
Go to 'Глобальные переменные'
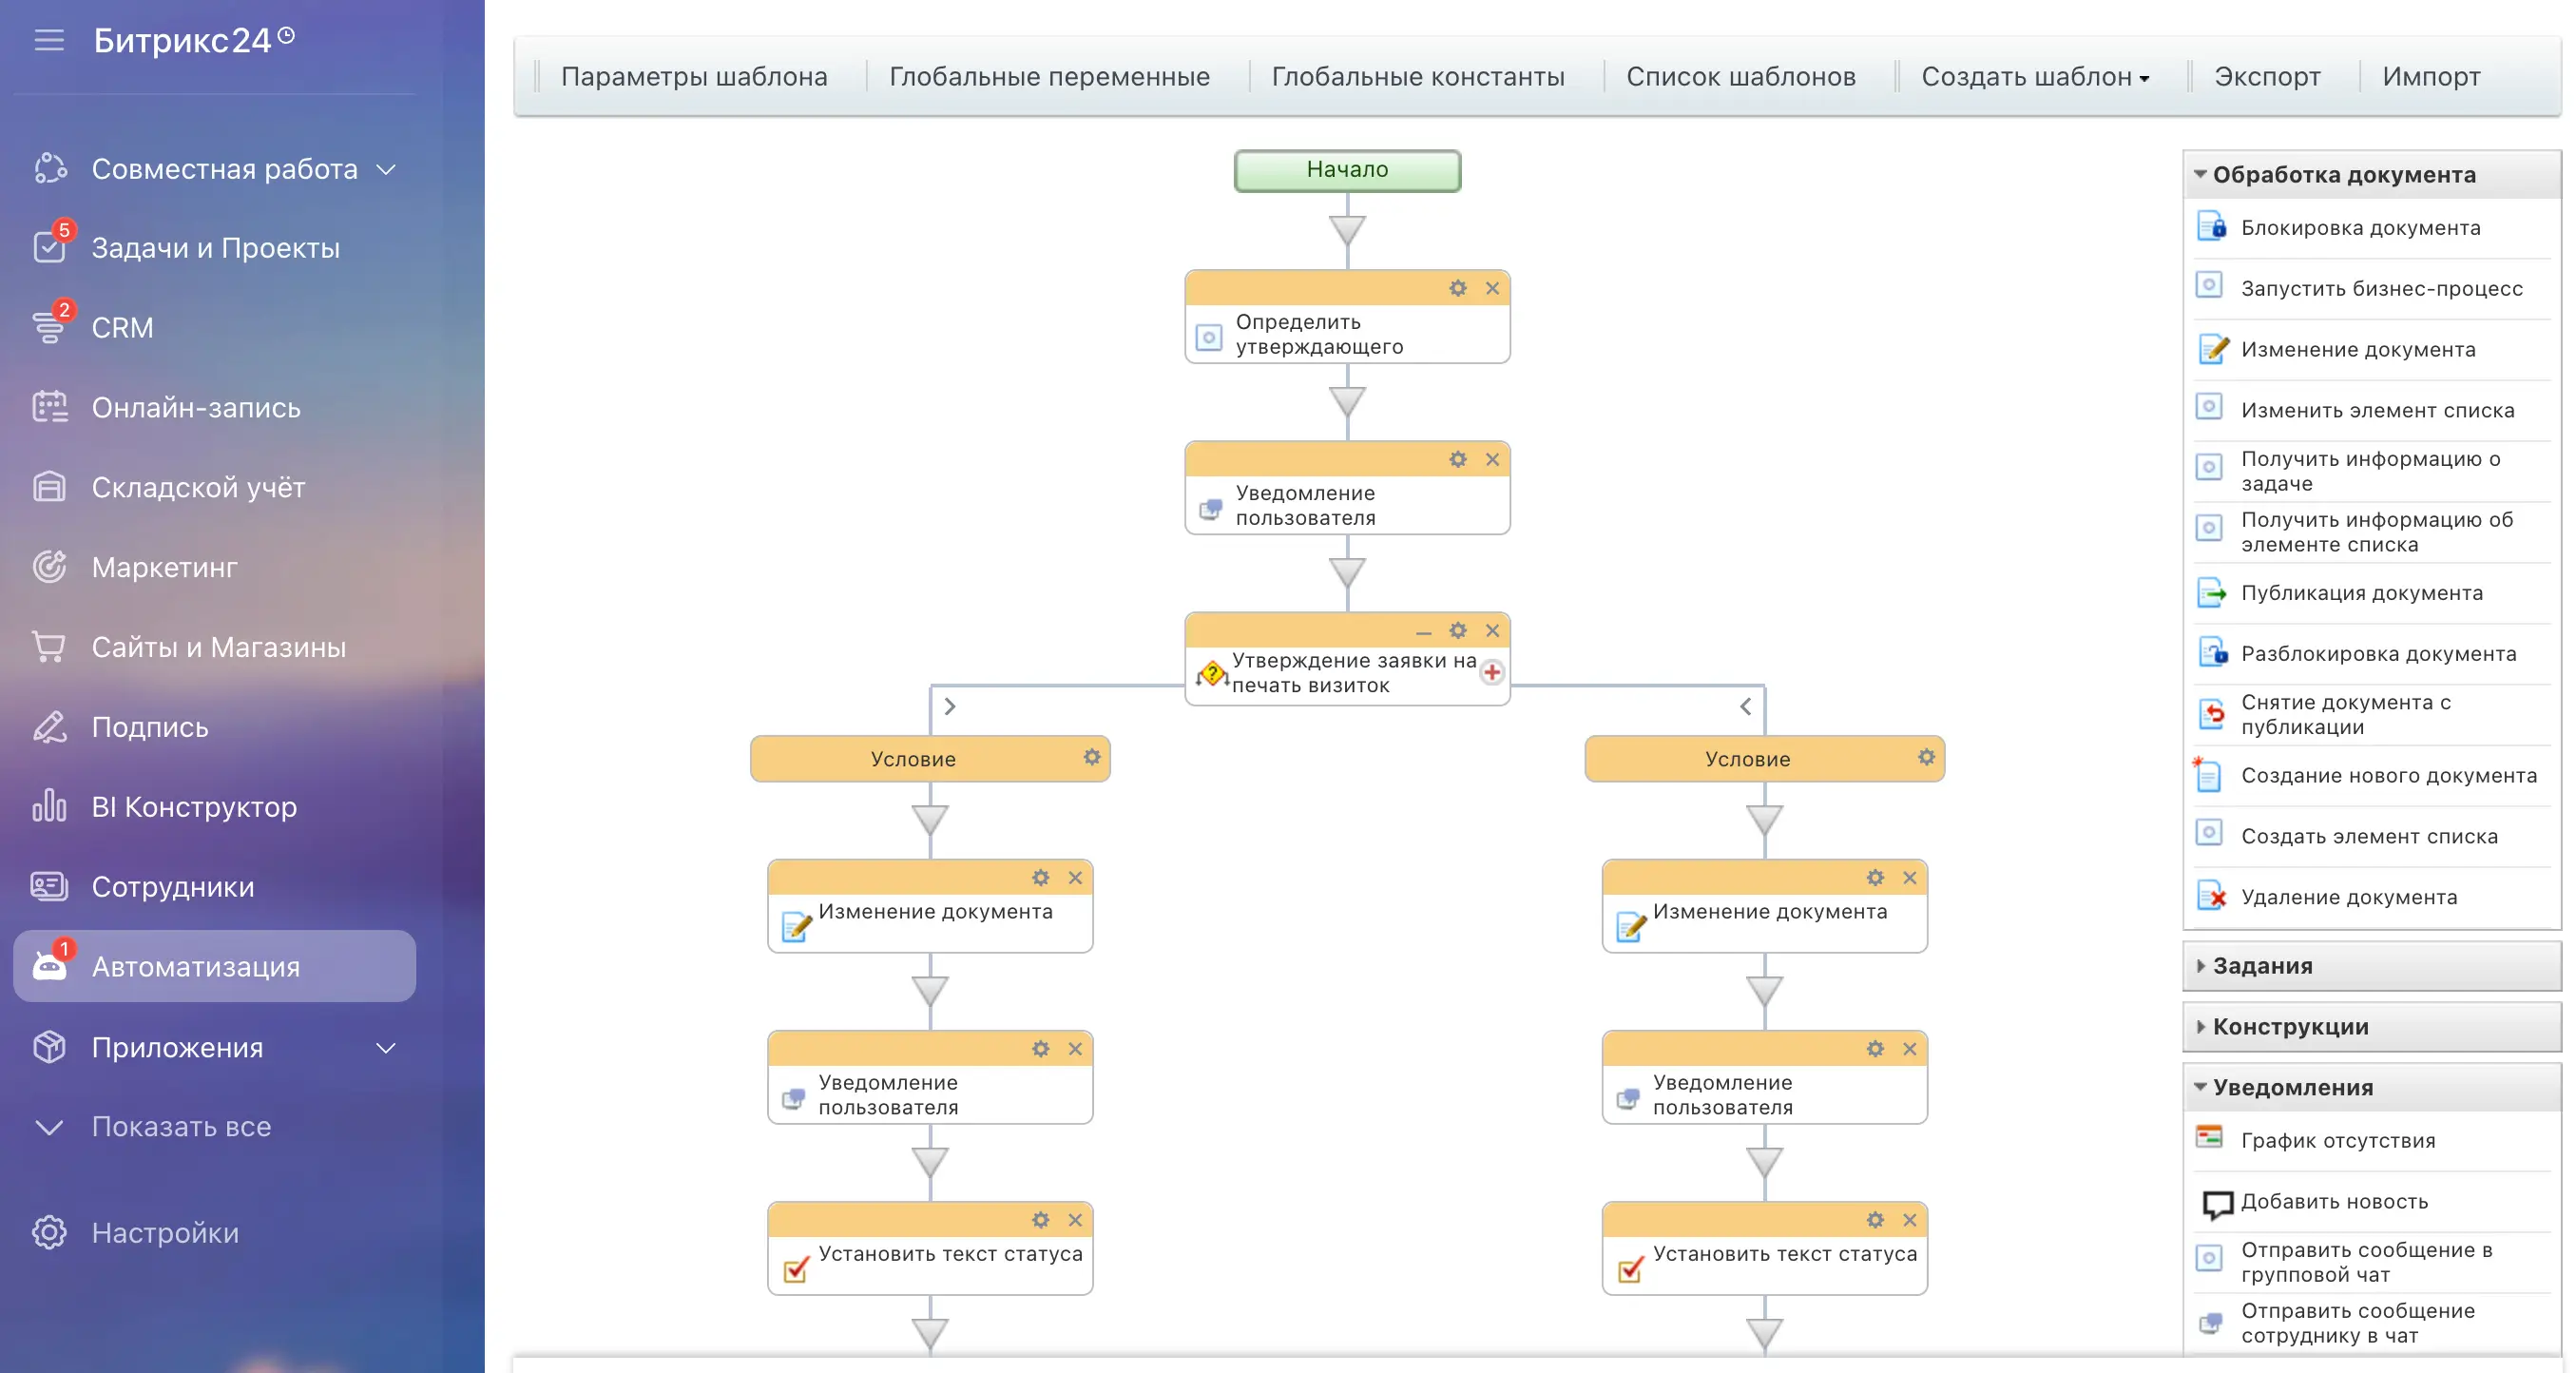(1049, 77)
